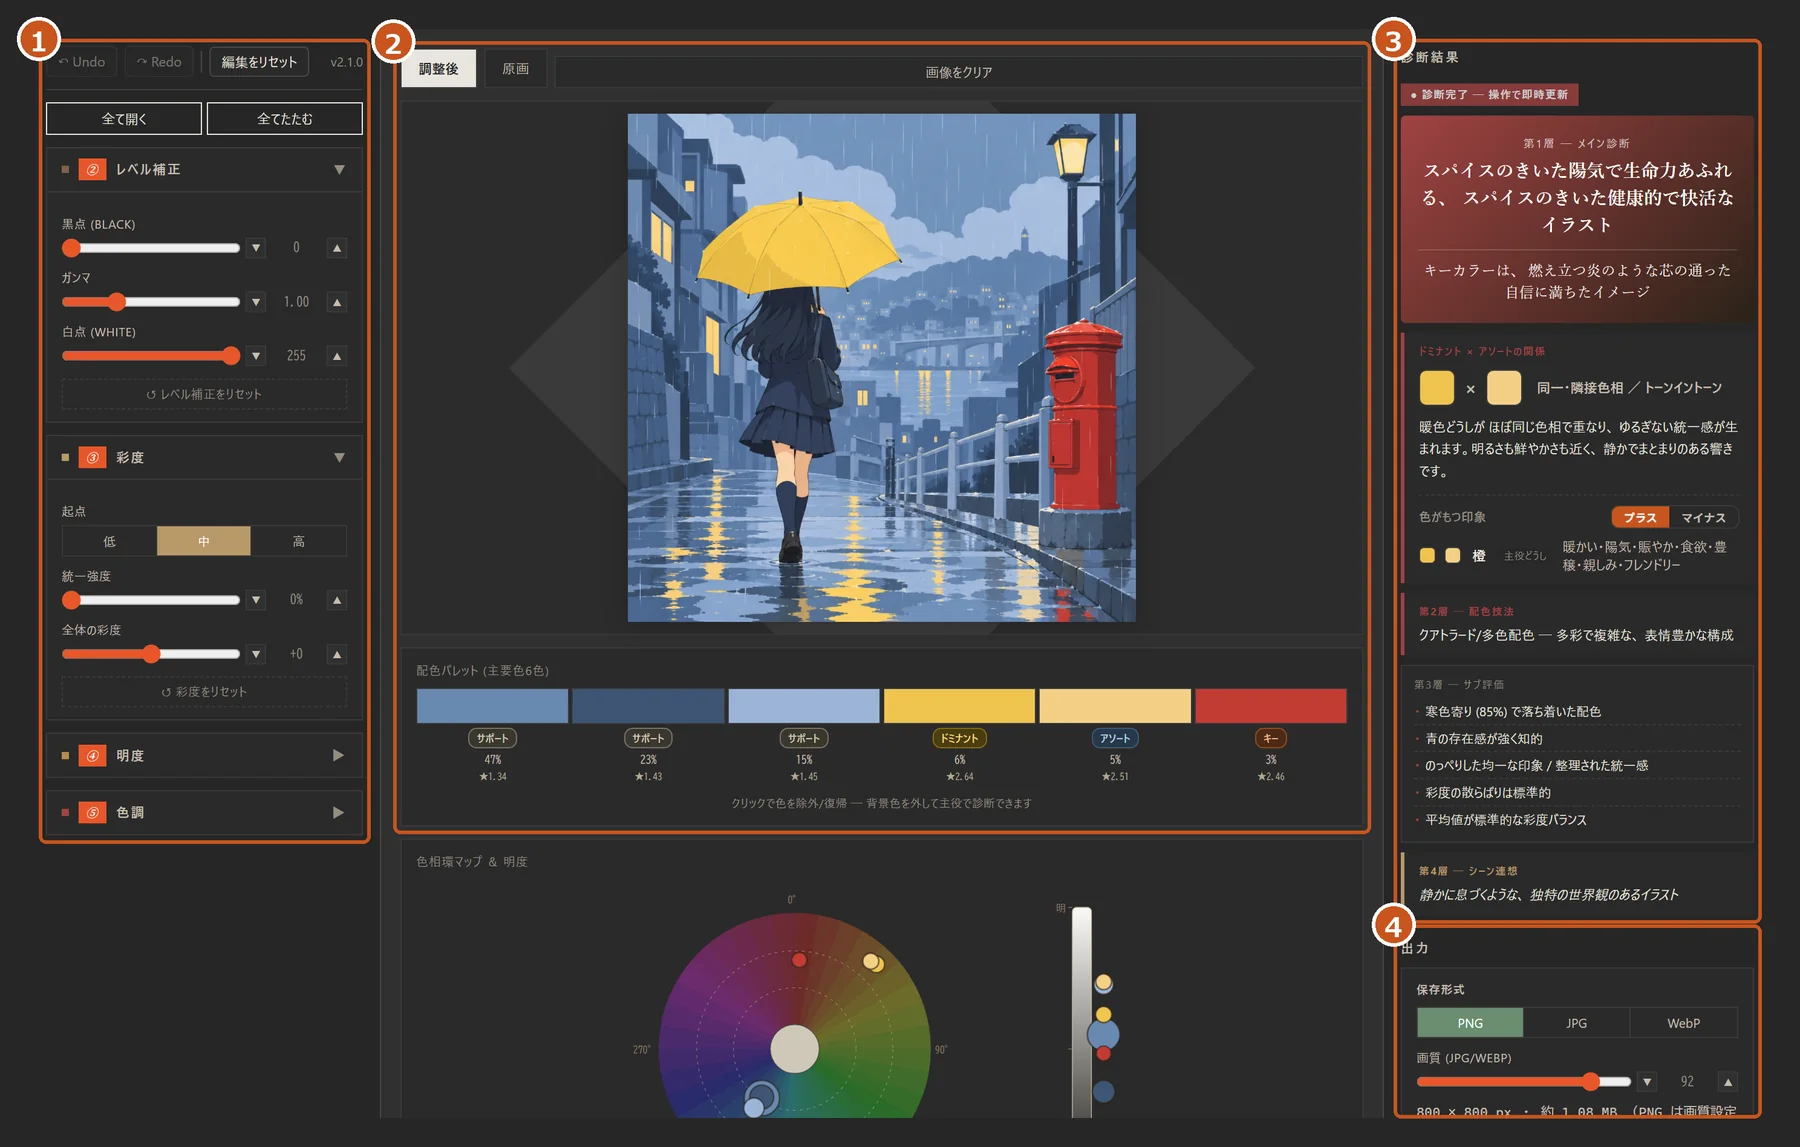This screenshot has height=1147, width=1800.
Task: Decrease white point with down arrow
Action: (x=257, y=355)
